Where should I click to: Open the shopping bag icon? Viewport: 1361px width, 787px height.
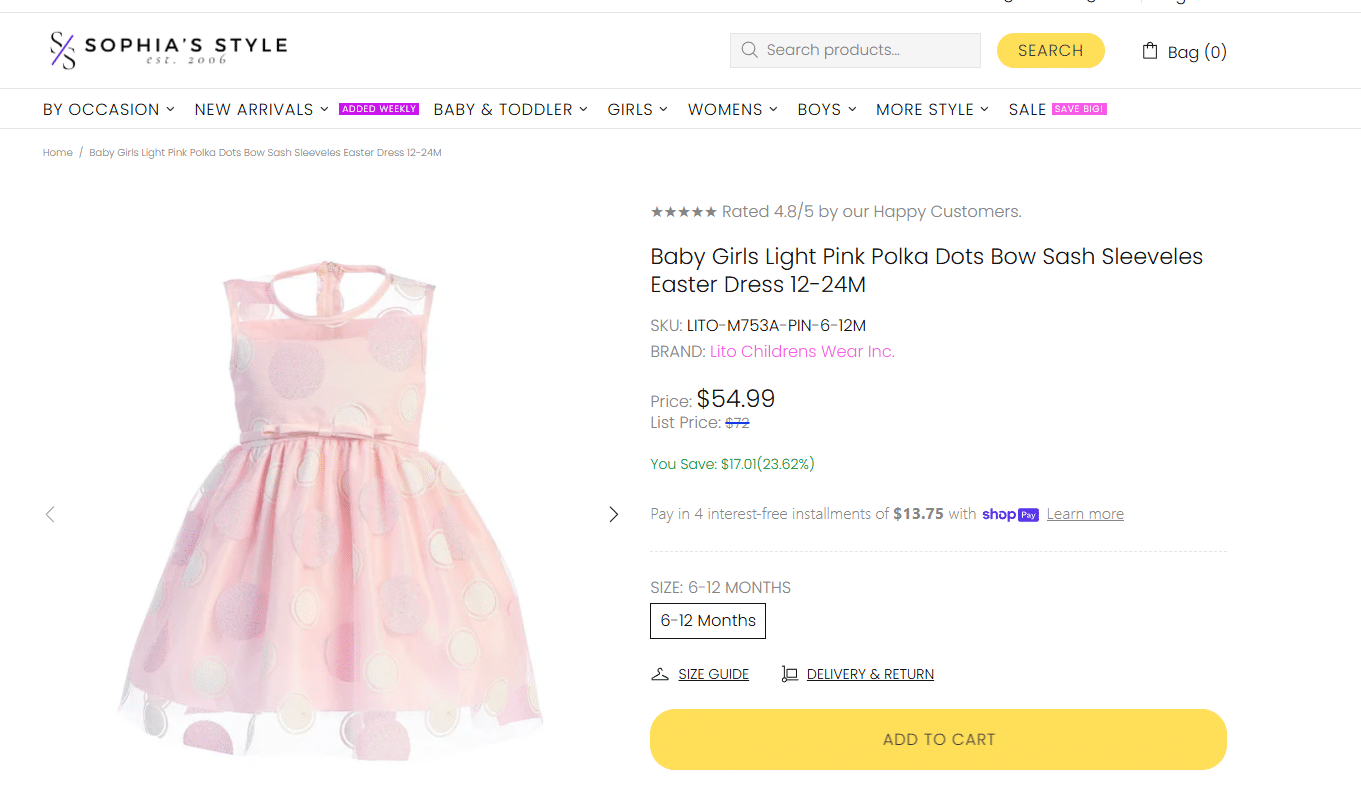click(1150, 51)
